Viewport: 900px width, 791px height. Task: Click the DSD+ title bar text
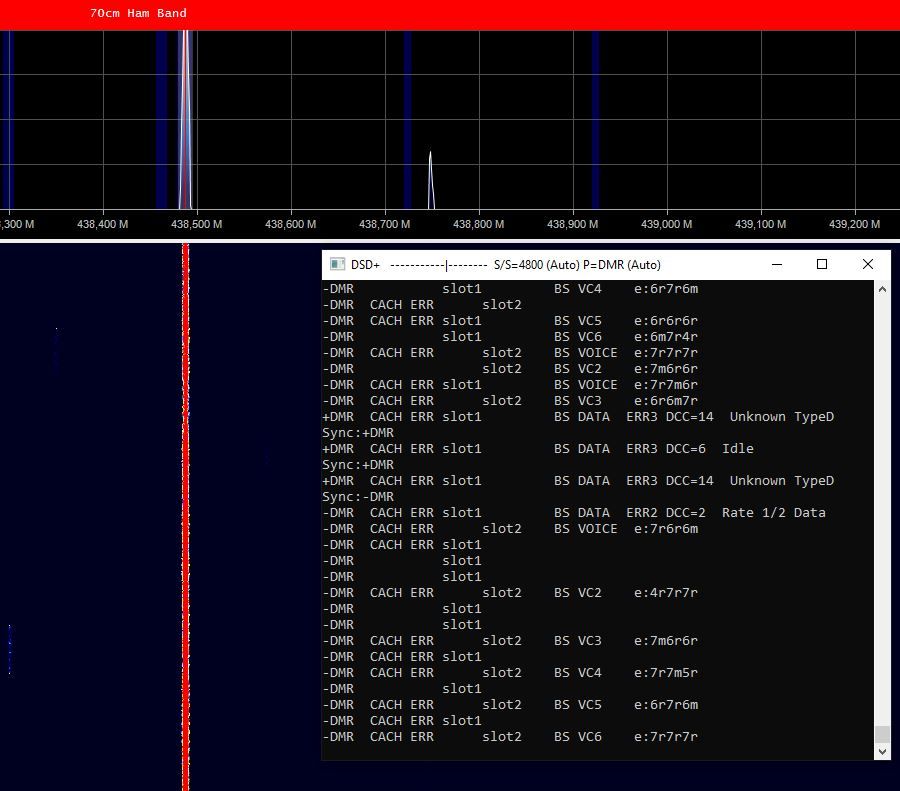(x=506, y=265)
